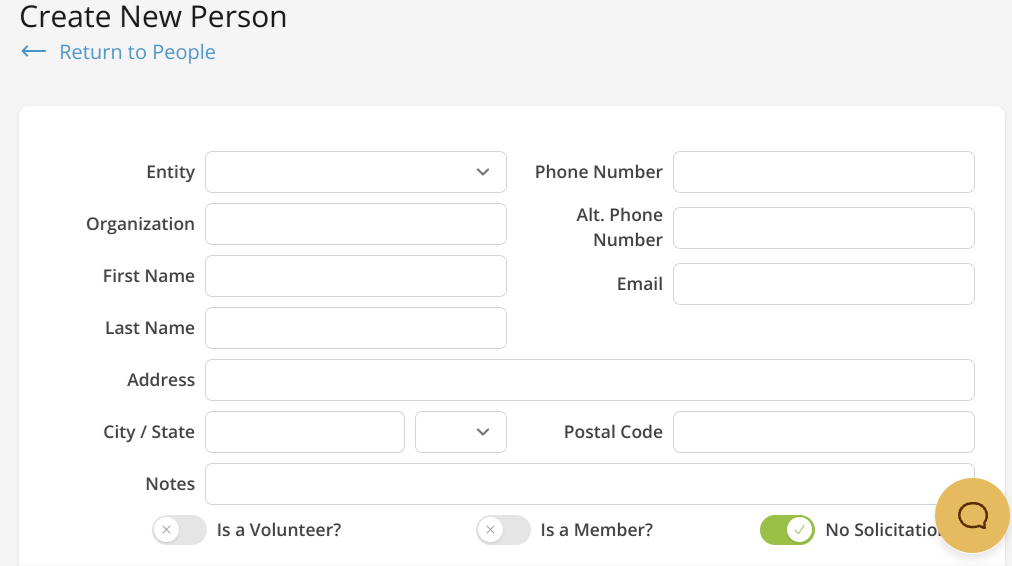Screen dimensions: 1012x566
Task: Turn on the Is a Member toggle
Action: [503, 530]
